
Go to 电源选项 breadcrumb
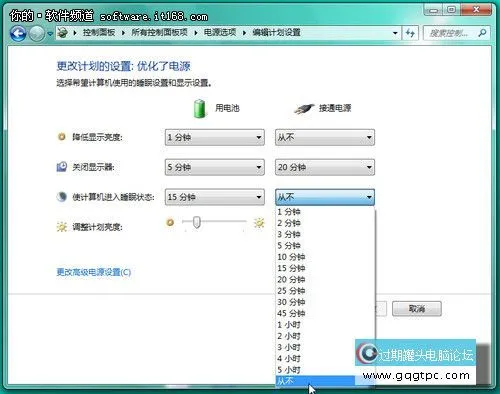[x=220, y=32]
